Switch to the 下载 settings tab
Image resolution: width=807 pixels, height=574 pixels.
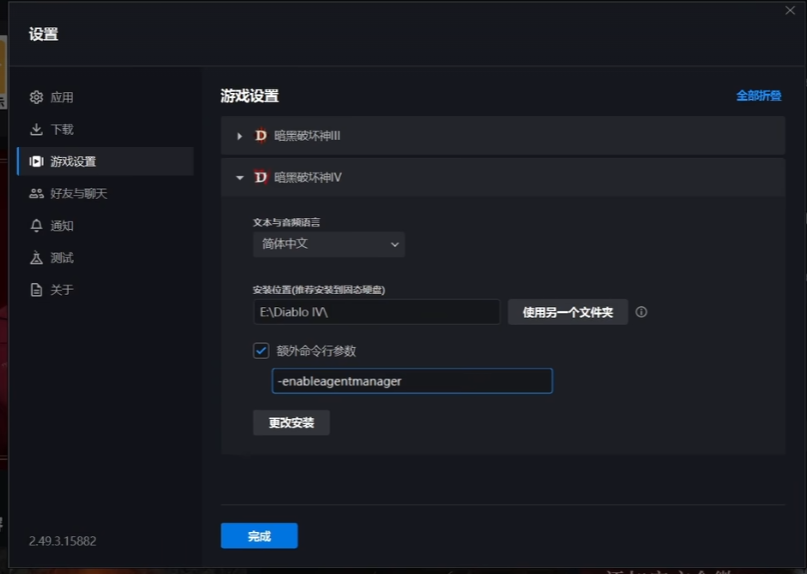point(62,129)
